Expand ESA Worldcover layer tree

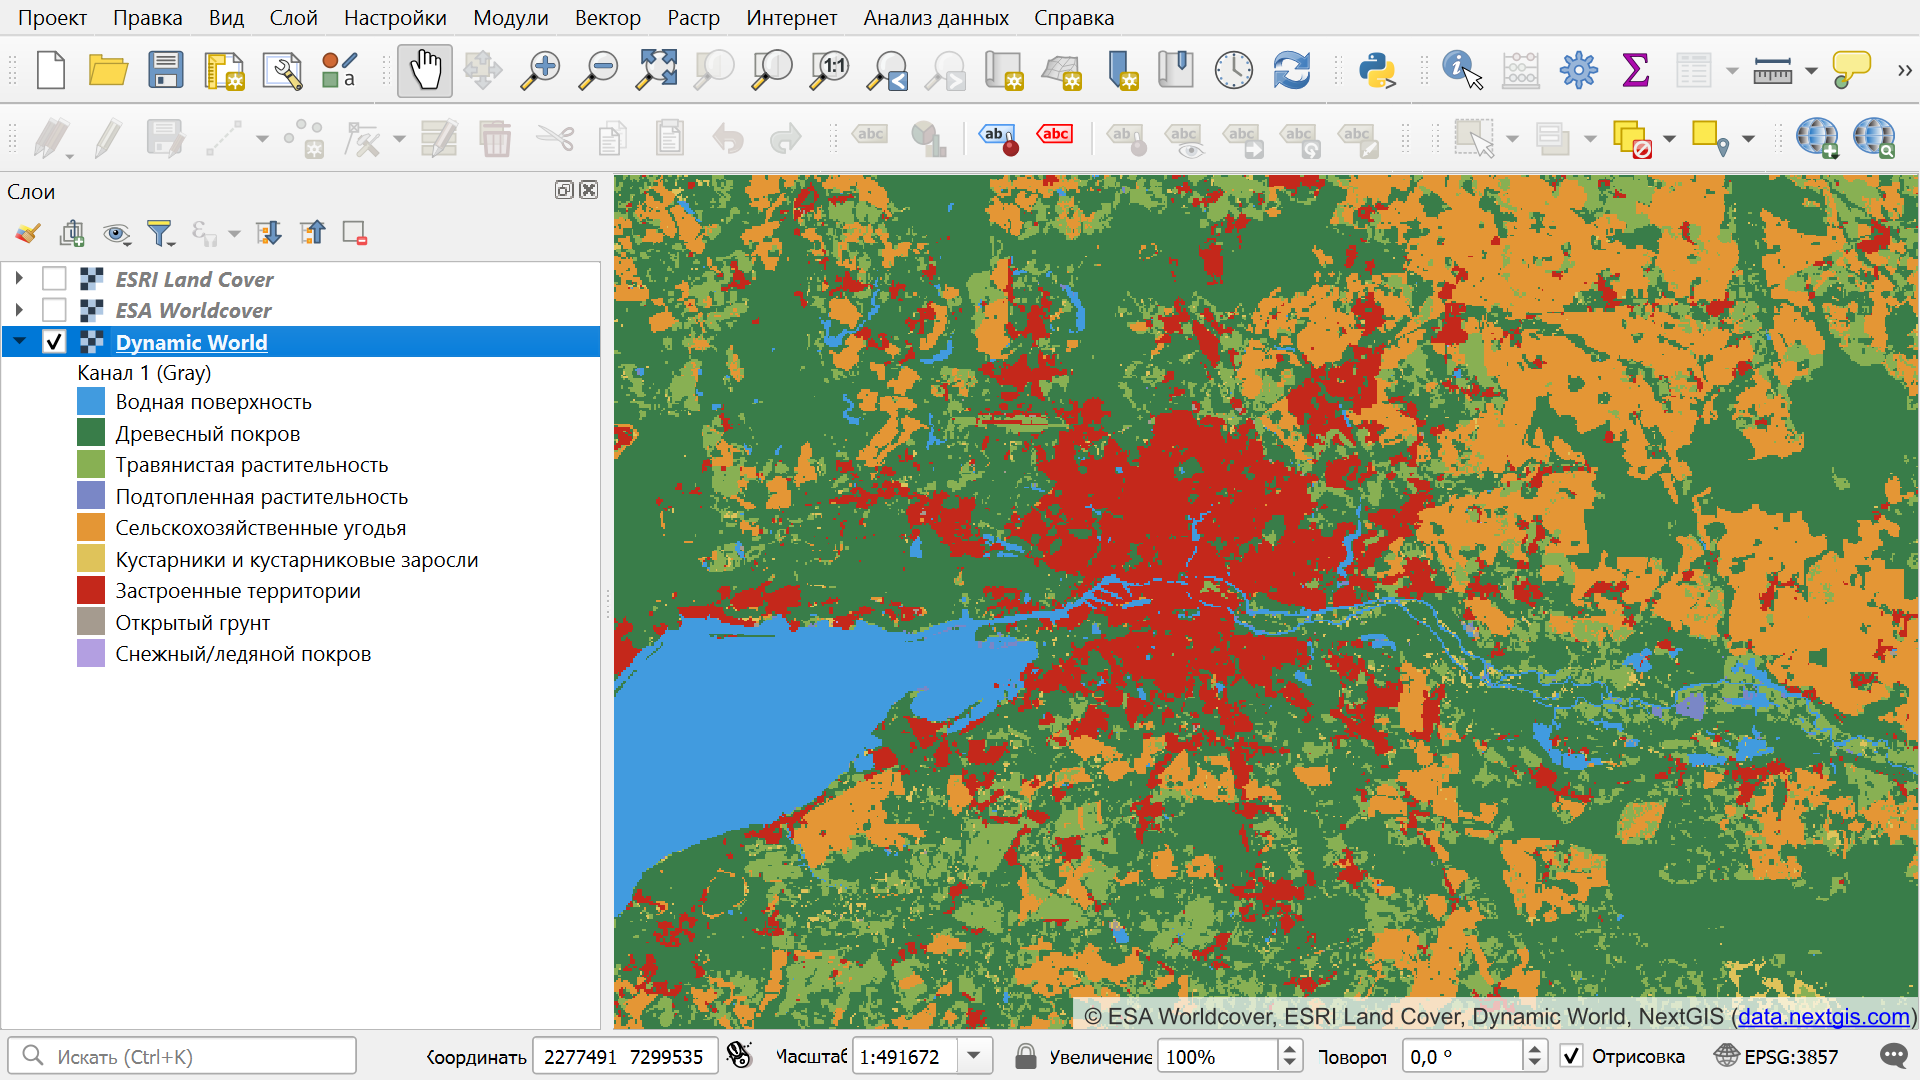tap(19, 310)
